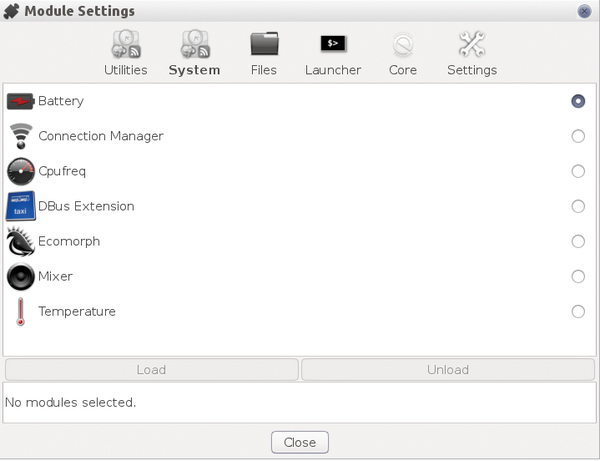Switch to the Utilities category tab
Screen dimensions: 600x461
point(126,54)
